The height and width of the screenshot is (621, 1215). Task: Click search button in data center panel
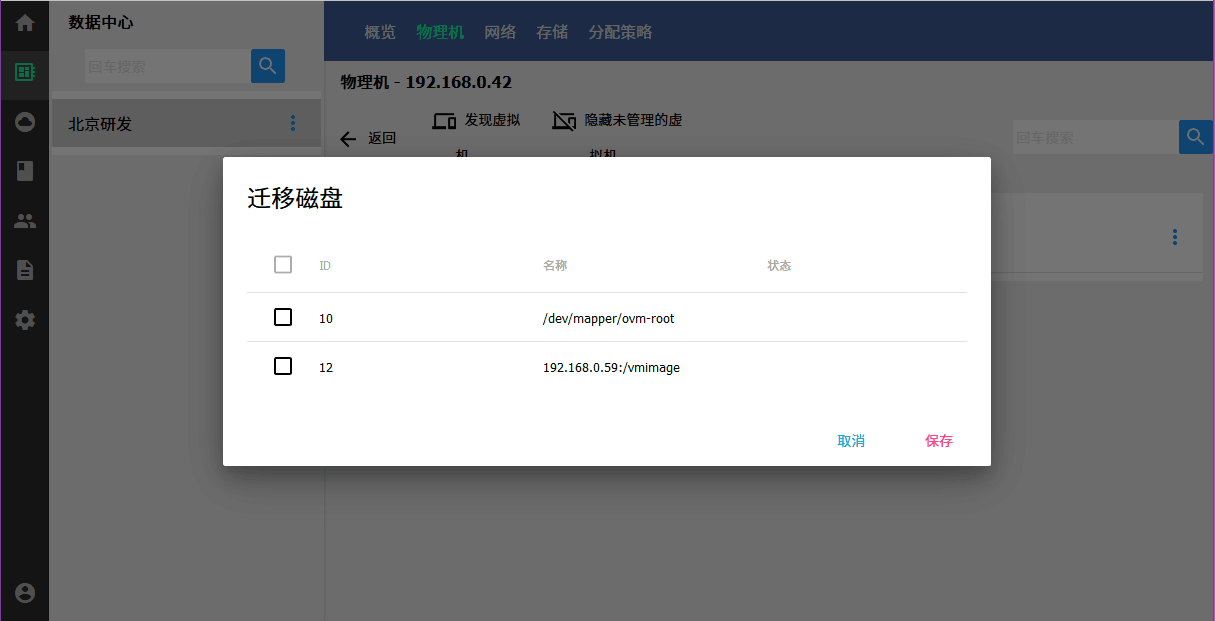(267, 66)
